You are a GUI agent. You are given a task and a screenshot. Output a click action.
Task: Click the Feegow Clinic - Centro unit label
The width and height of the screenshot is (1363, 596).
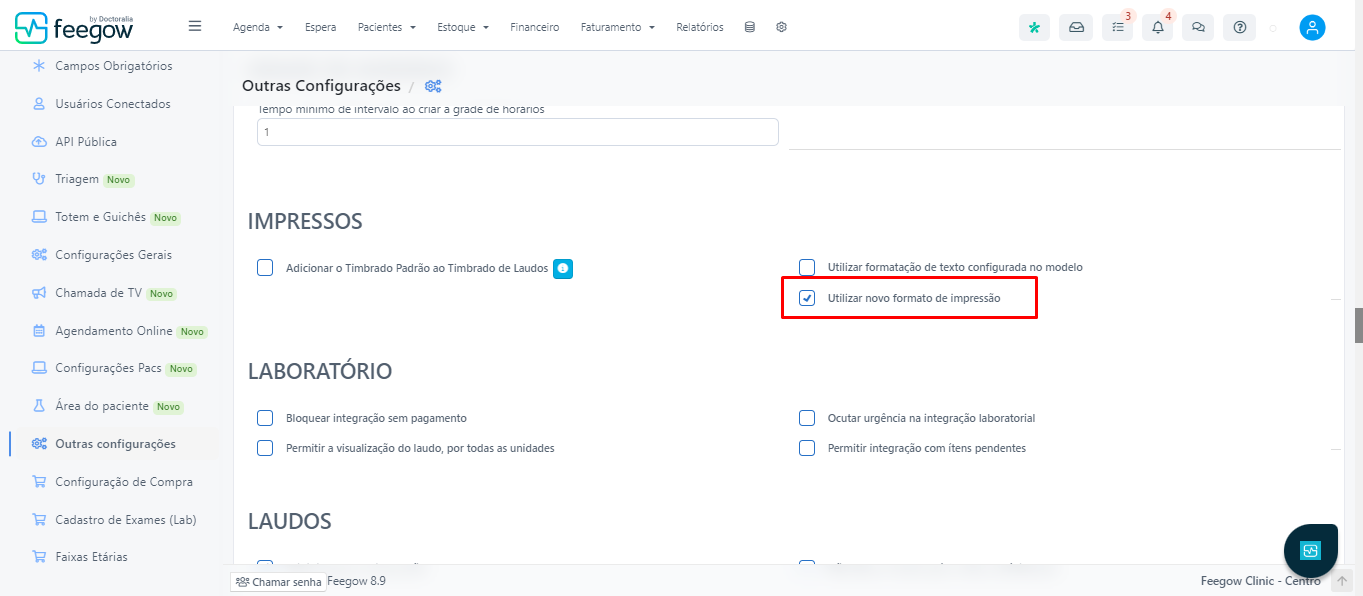(1260, 581)
